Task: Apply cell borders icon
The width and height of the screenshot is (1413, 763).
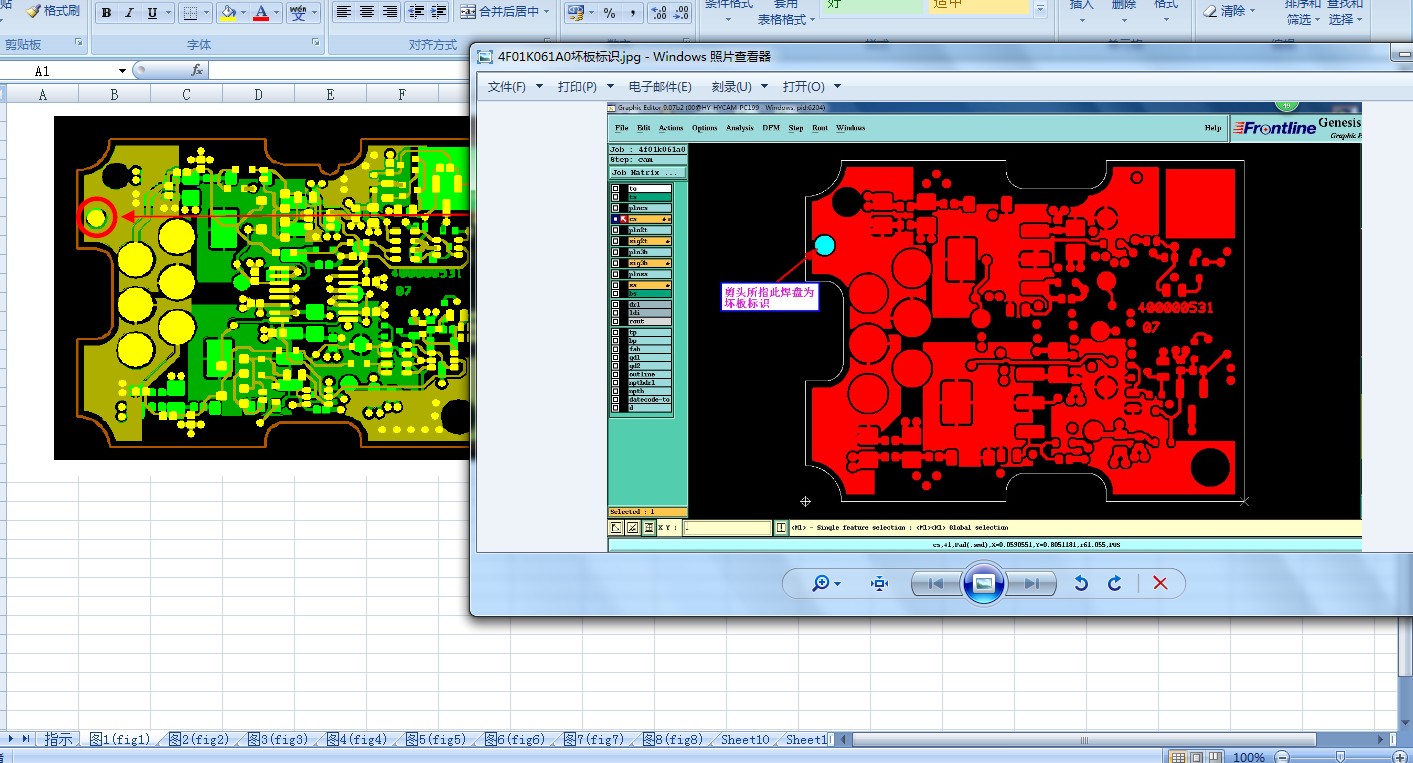Action: (x=190, y=13)
